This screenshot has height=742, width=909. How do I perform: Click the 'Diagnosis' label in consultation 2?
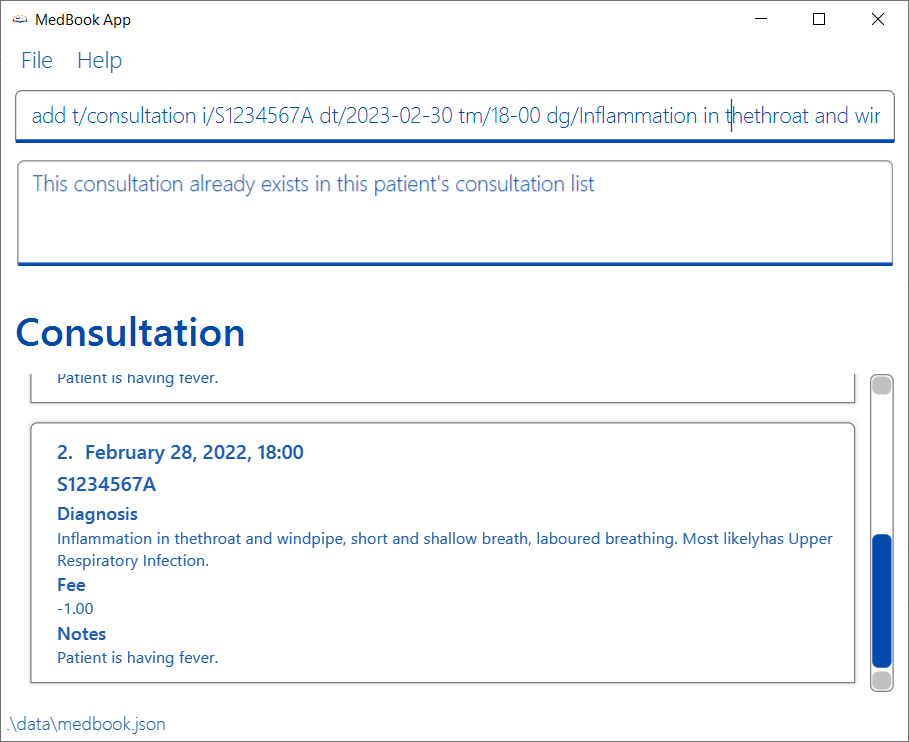click(x=97, y=514)
